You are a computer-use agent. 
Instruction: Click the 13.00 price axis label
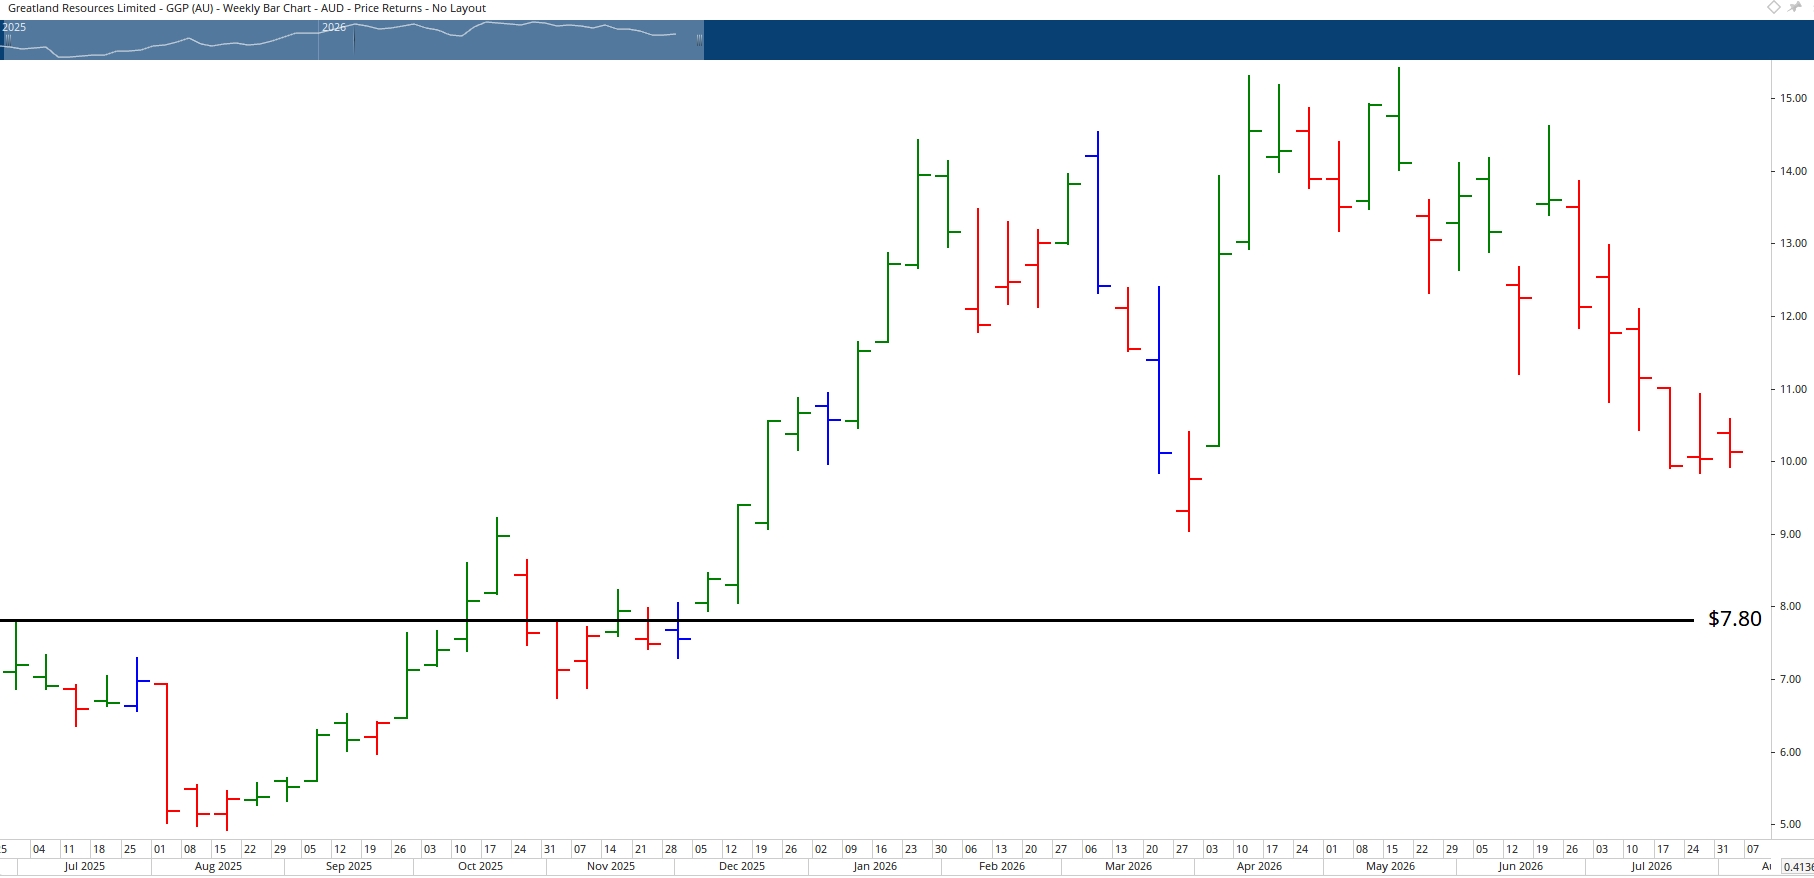click(1793, 243)
